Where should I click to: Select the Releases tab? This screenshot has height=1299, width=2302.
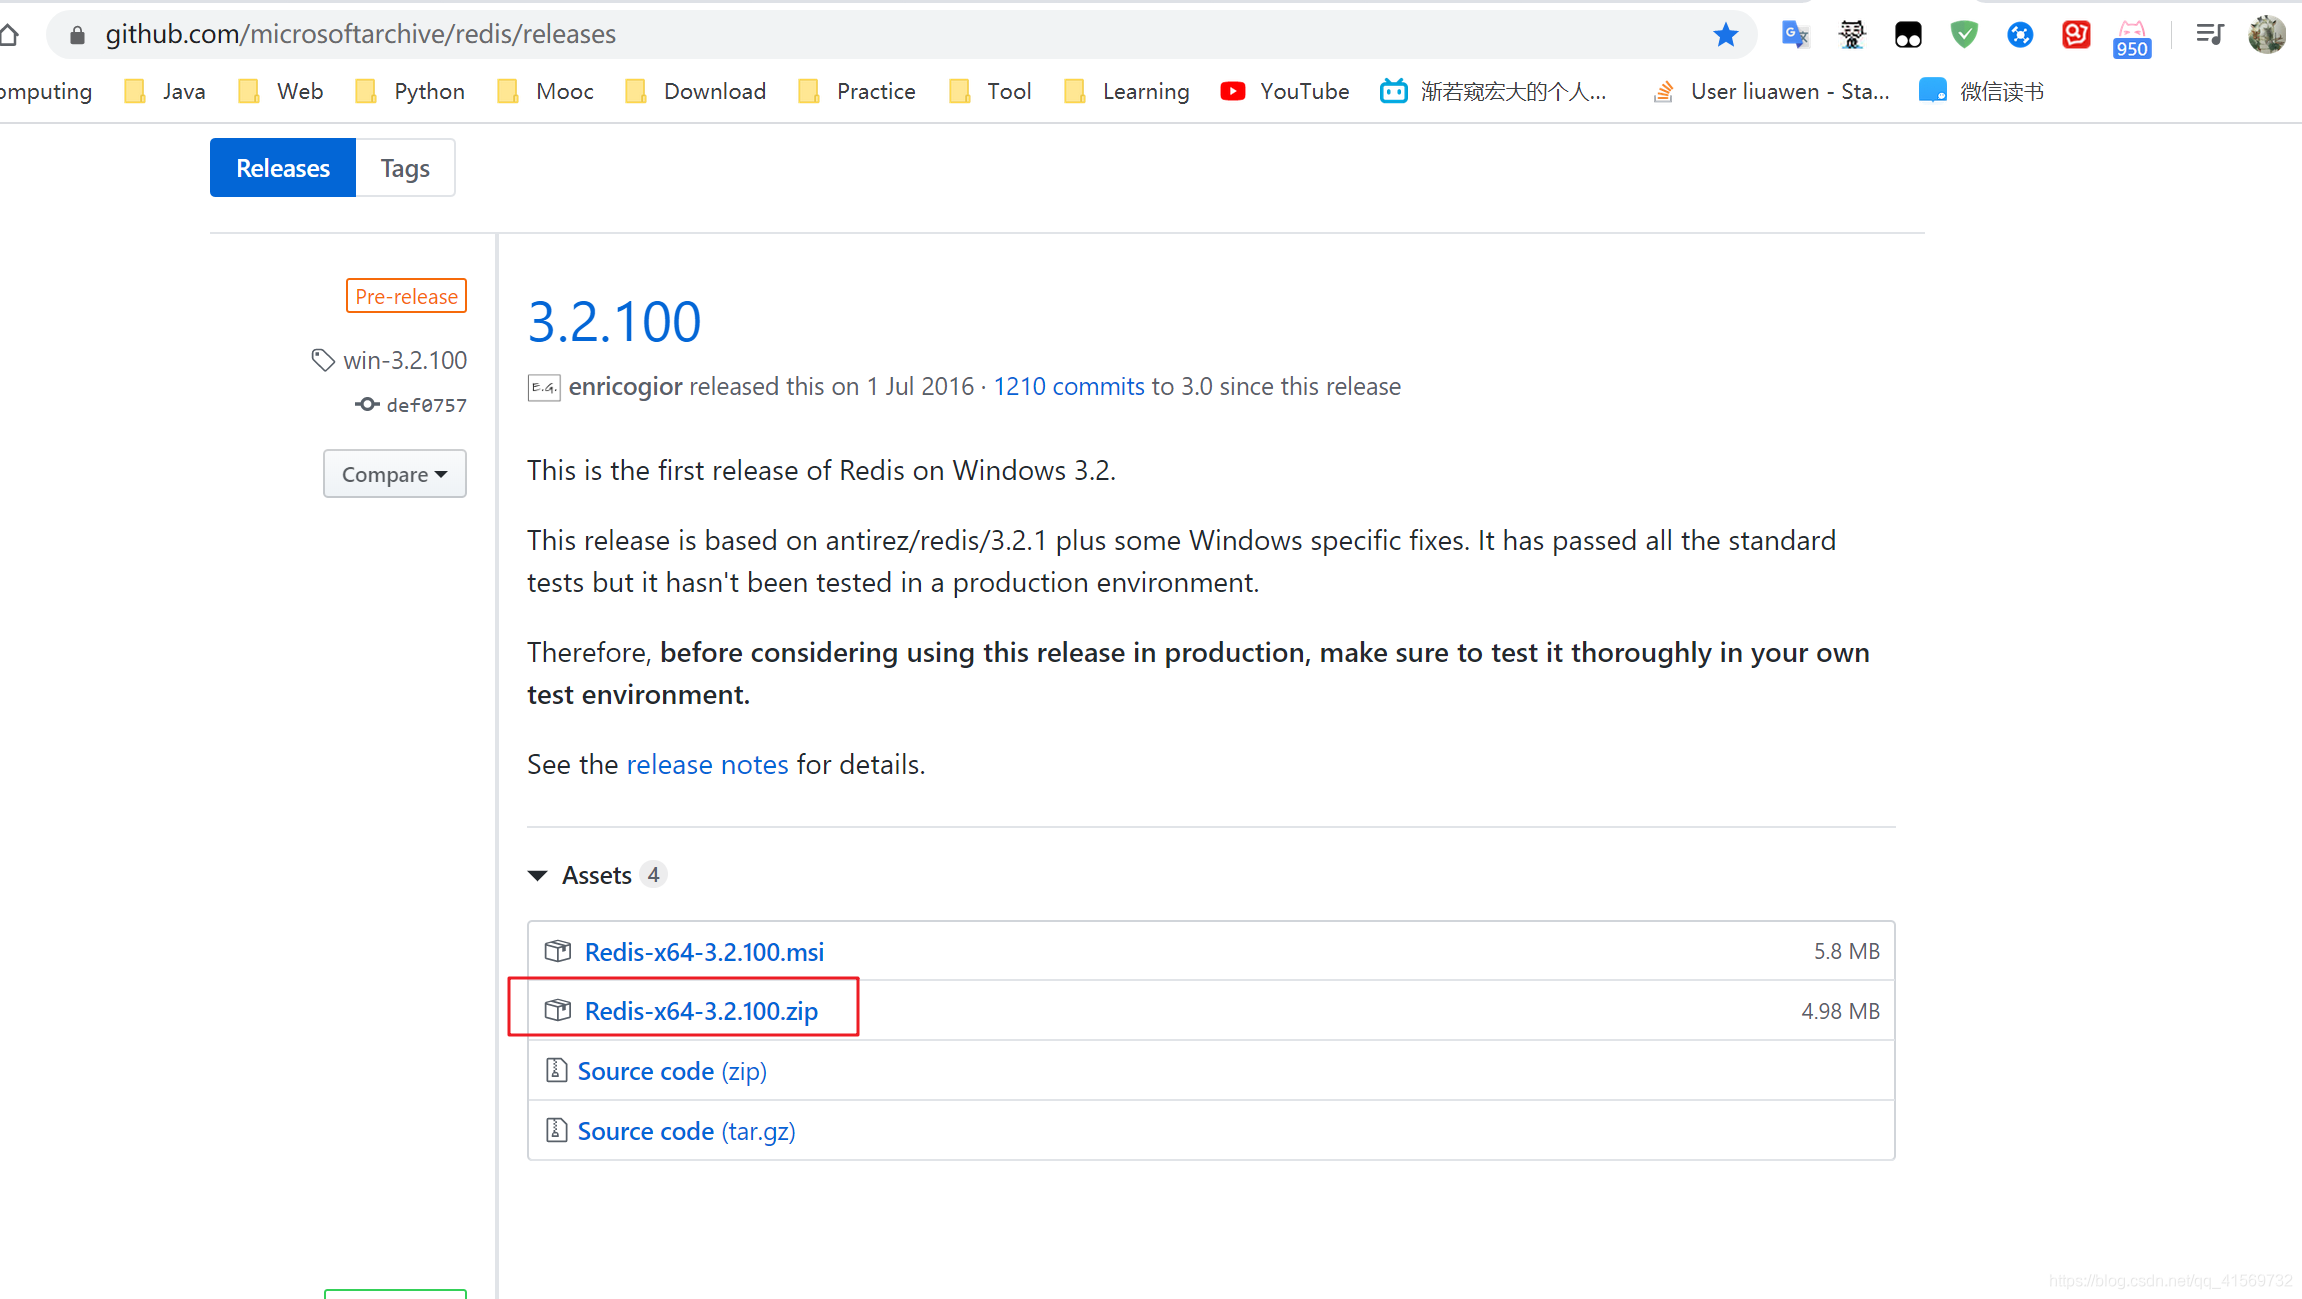point(283,168)
